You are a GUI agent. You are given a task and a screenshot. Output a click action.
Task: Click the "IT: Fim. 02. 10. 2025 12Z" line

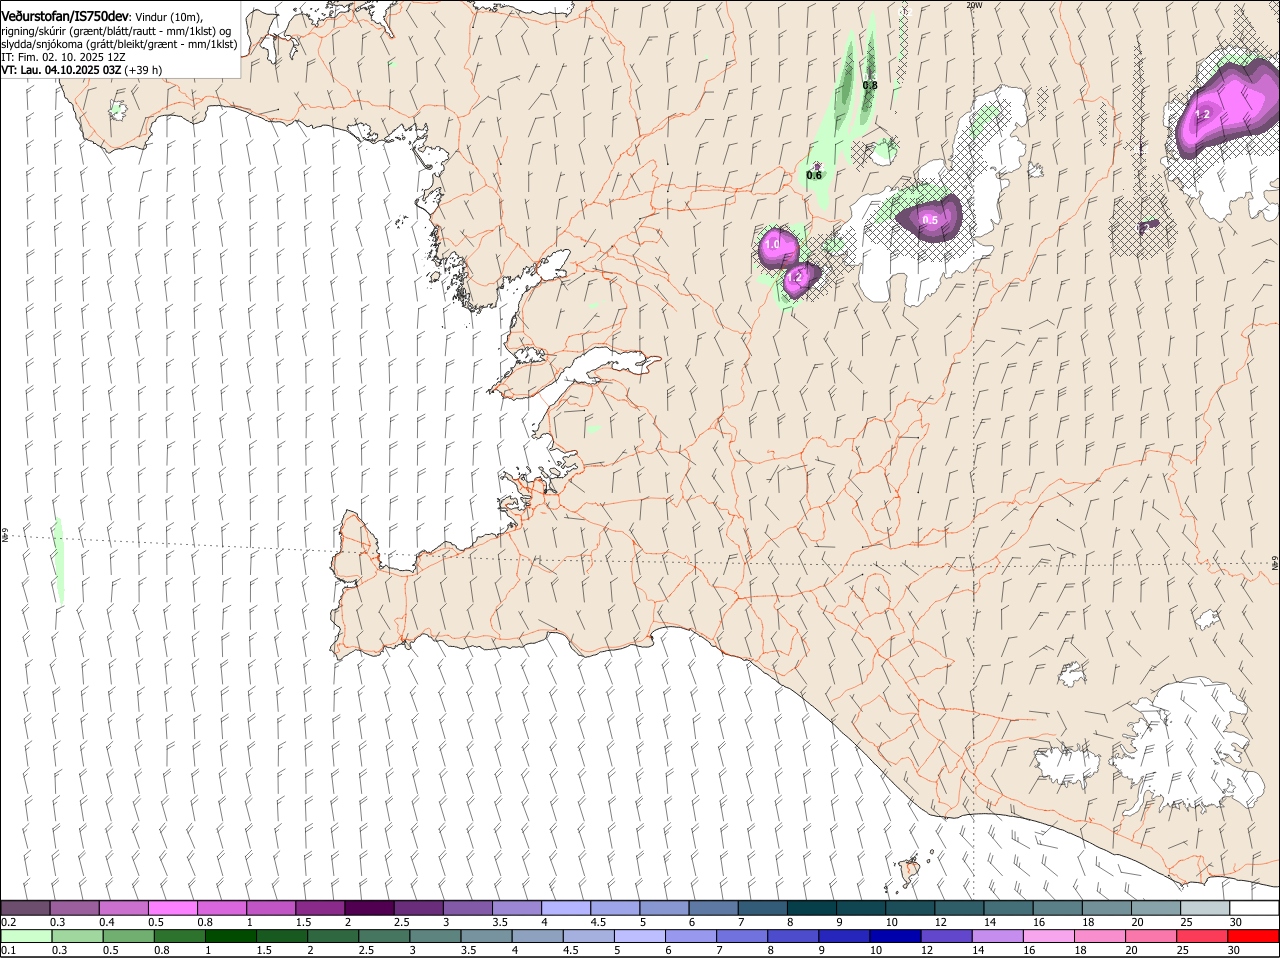63,57
